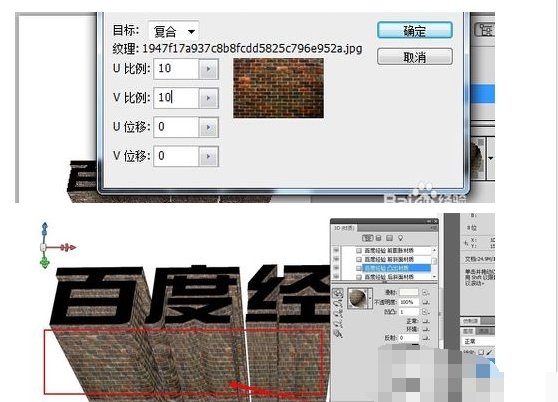
Task: Filter 3D panel by materials icon
Action: [389, 238]
